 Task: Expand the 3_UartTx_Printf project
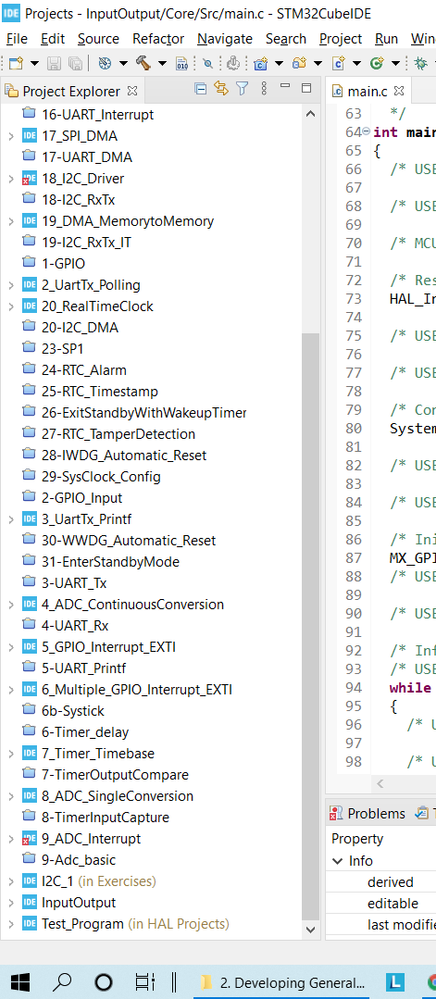tap(10, 519)
